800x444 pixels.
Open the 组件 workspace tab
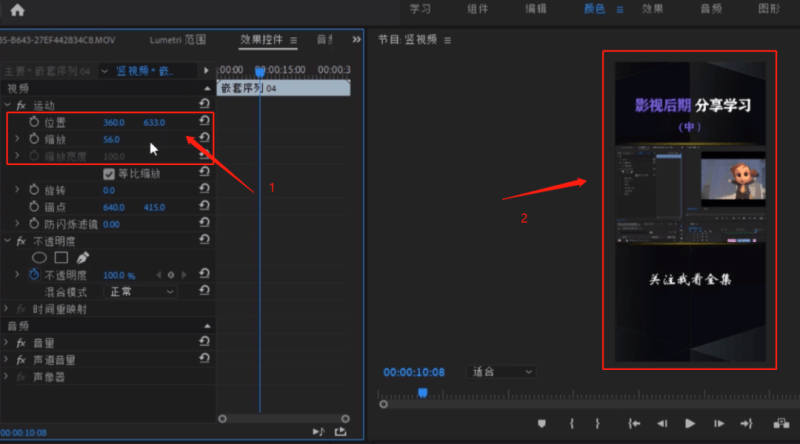tap(478, 9)
